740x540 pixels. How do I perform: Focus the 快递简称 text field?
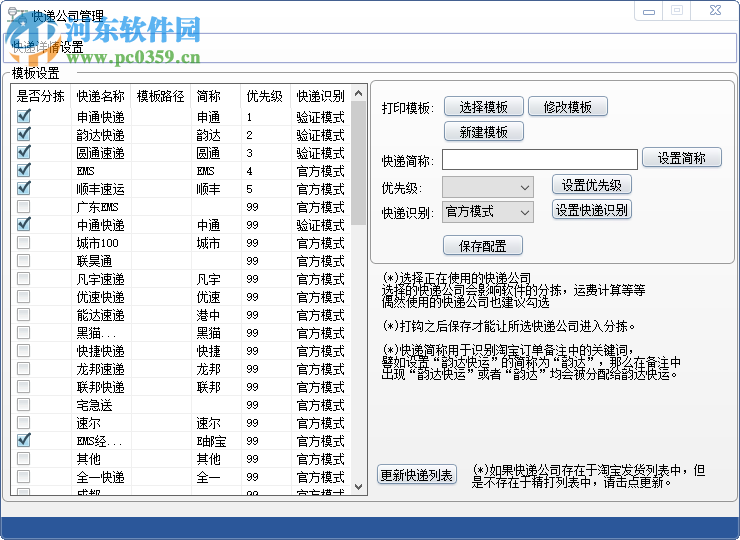point(540,160)
